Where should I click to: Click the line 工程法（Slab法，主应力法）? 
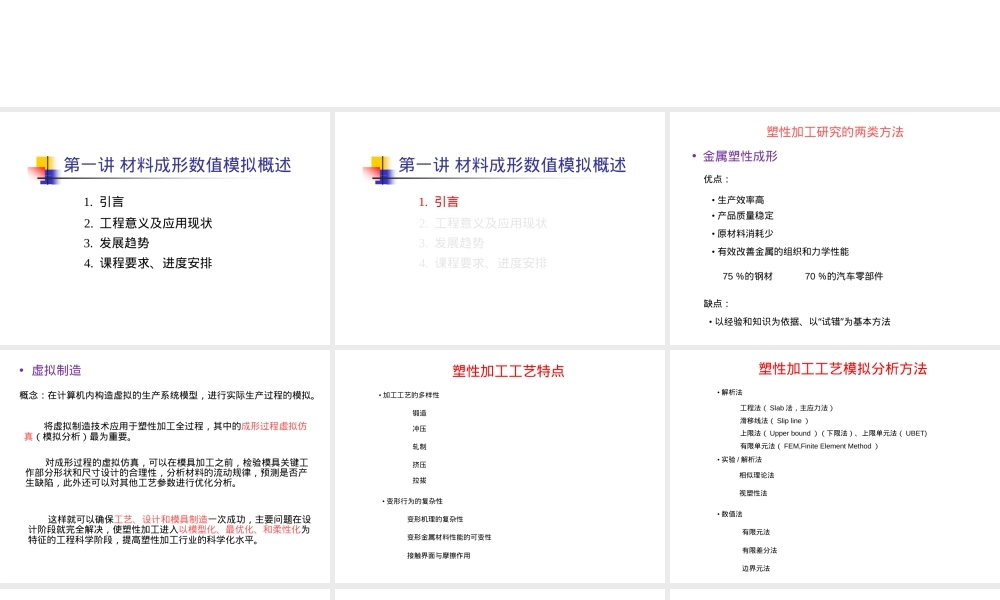(786, 408)
